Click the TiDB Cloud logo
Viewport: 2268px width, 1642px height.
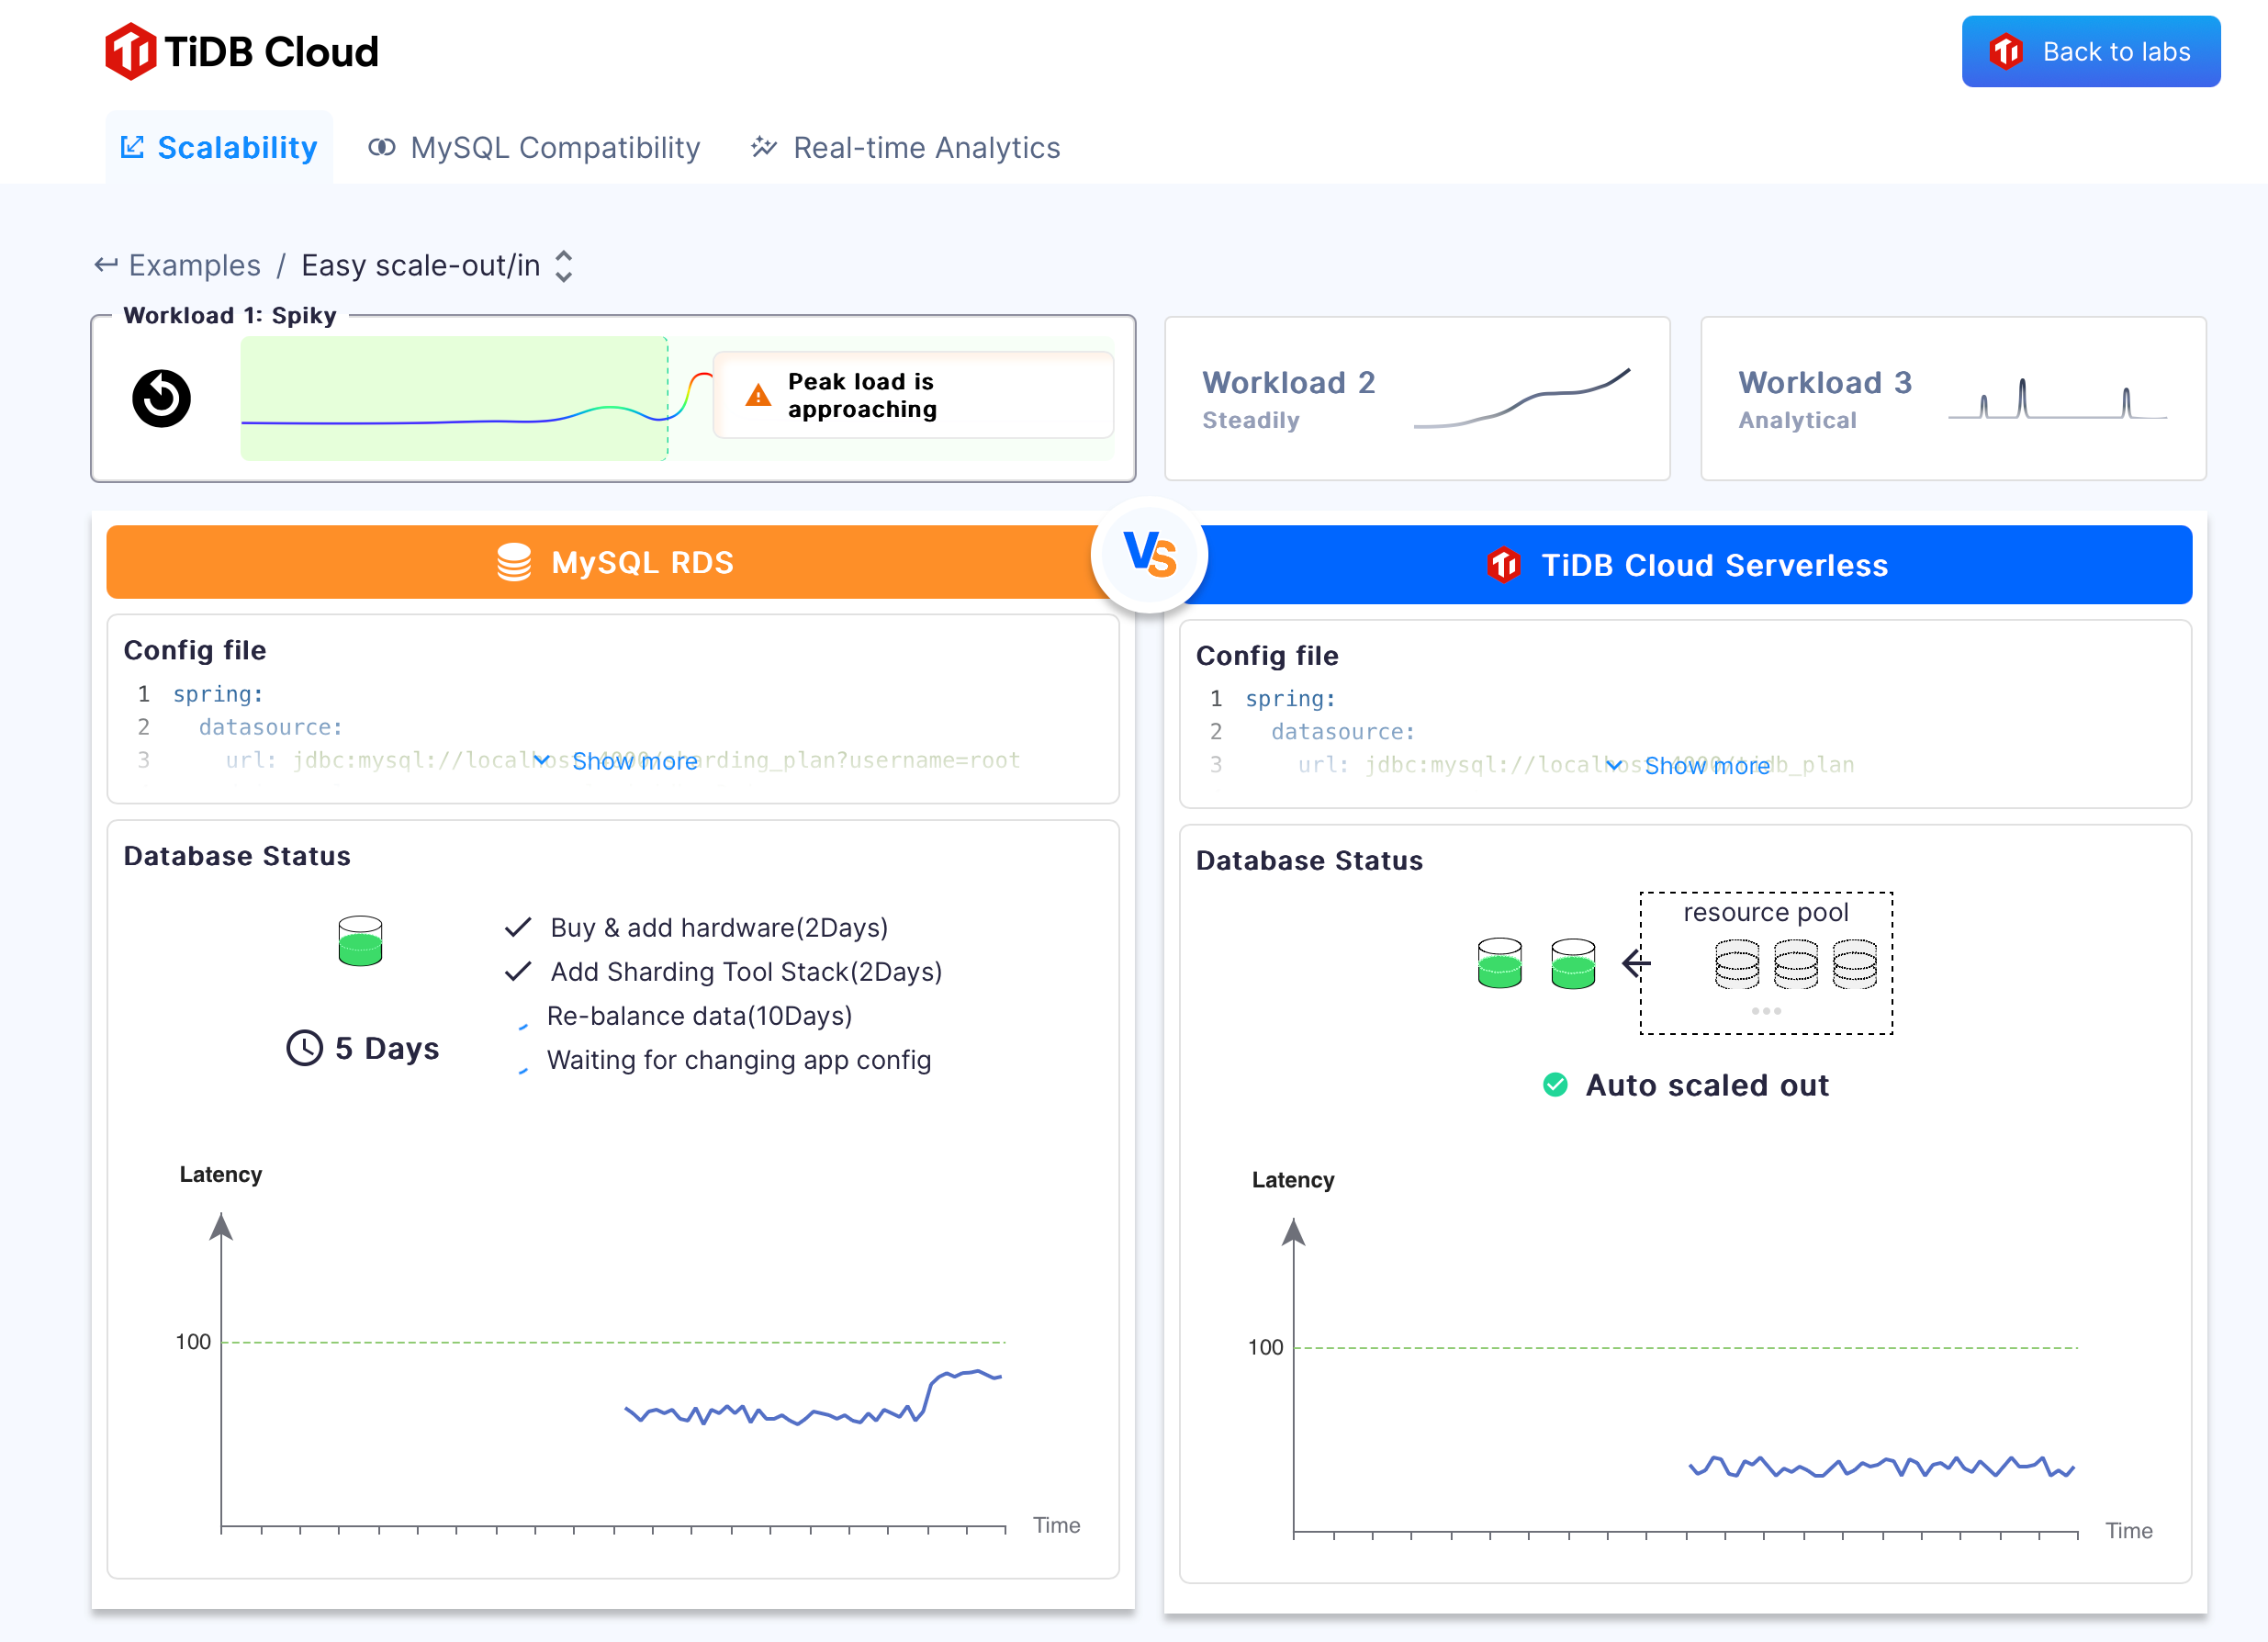(242, 51)
